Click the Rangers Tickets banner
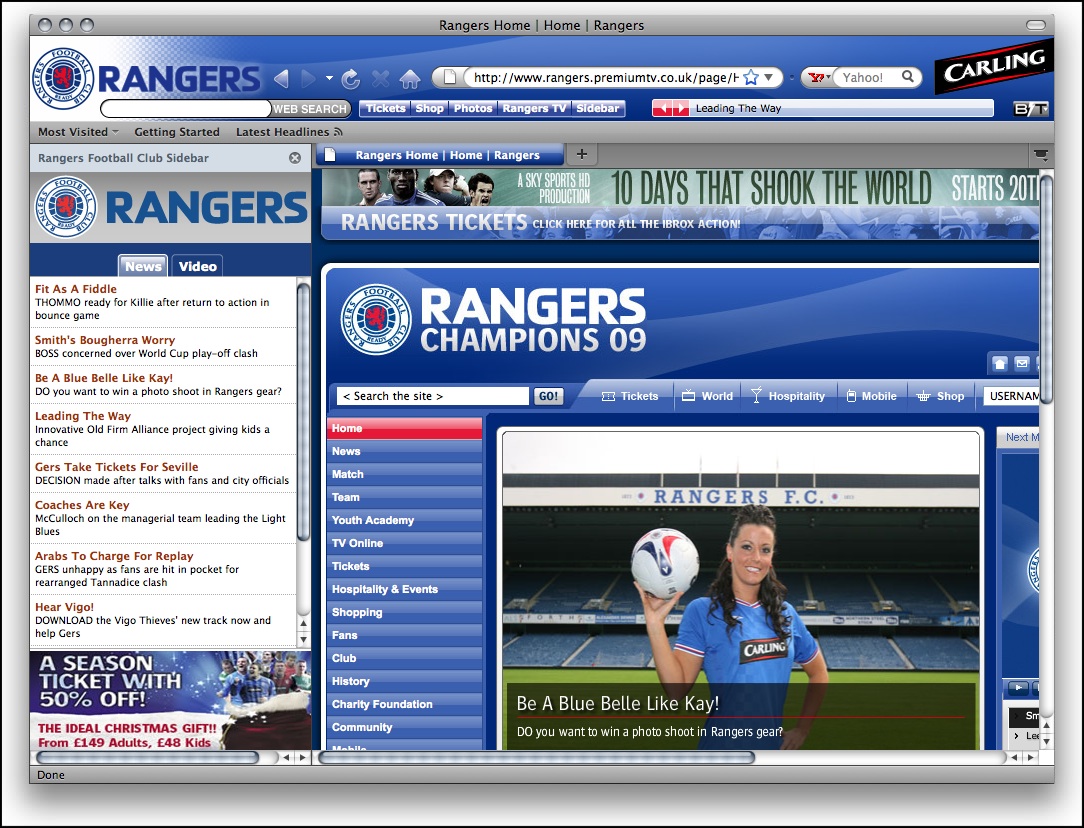The width and height of the screenshot is (1084, 828). point(680,223)
